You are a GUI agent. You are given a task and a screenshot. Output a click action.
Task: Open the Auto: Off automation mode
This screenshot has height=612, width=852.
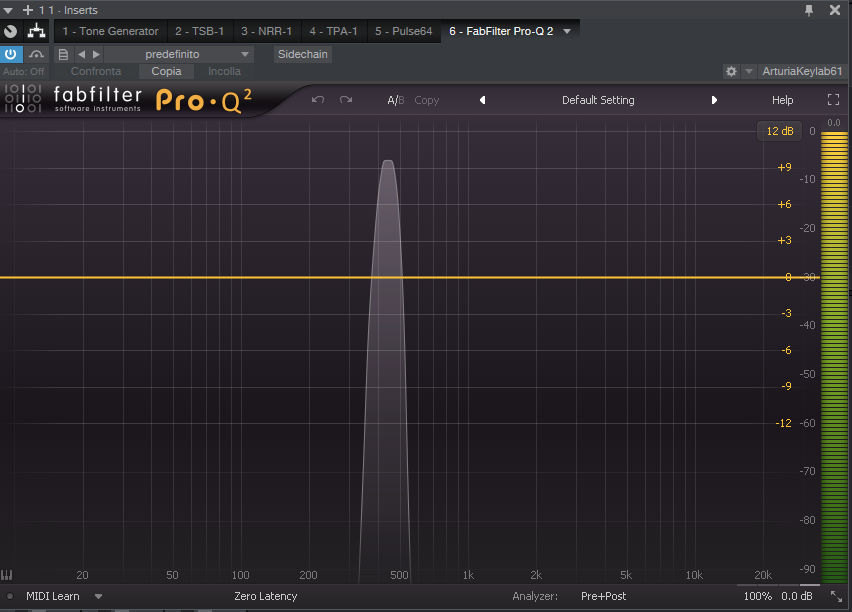(23, 71)
